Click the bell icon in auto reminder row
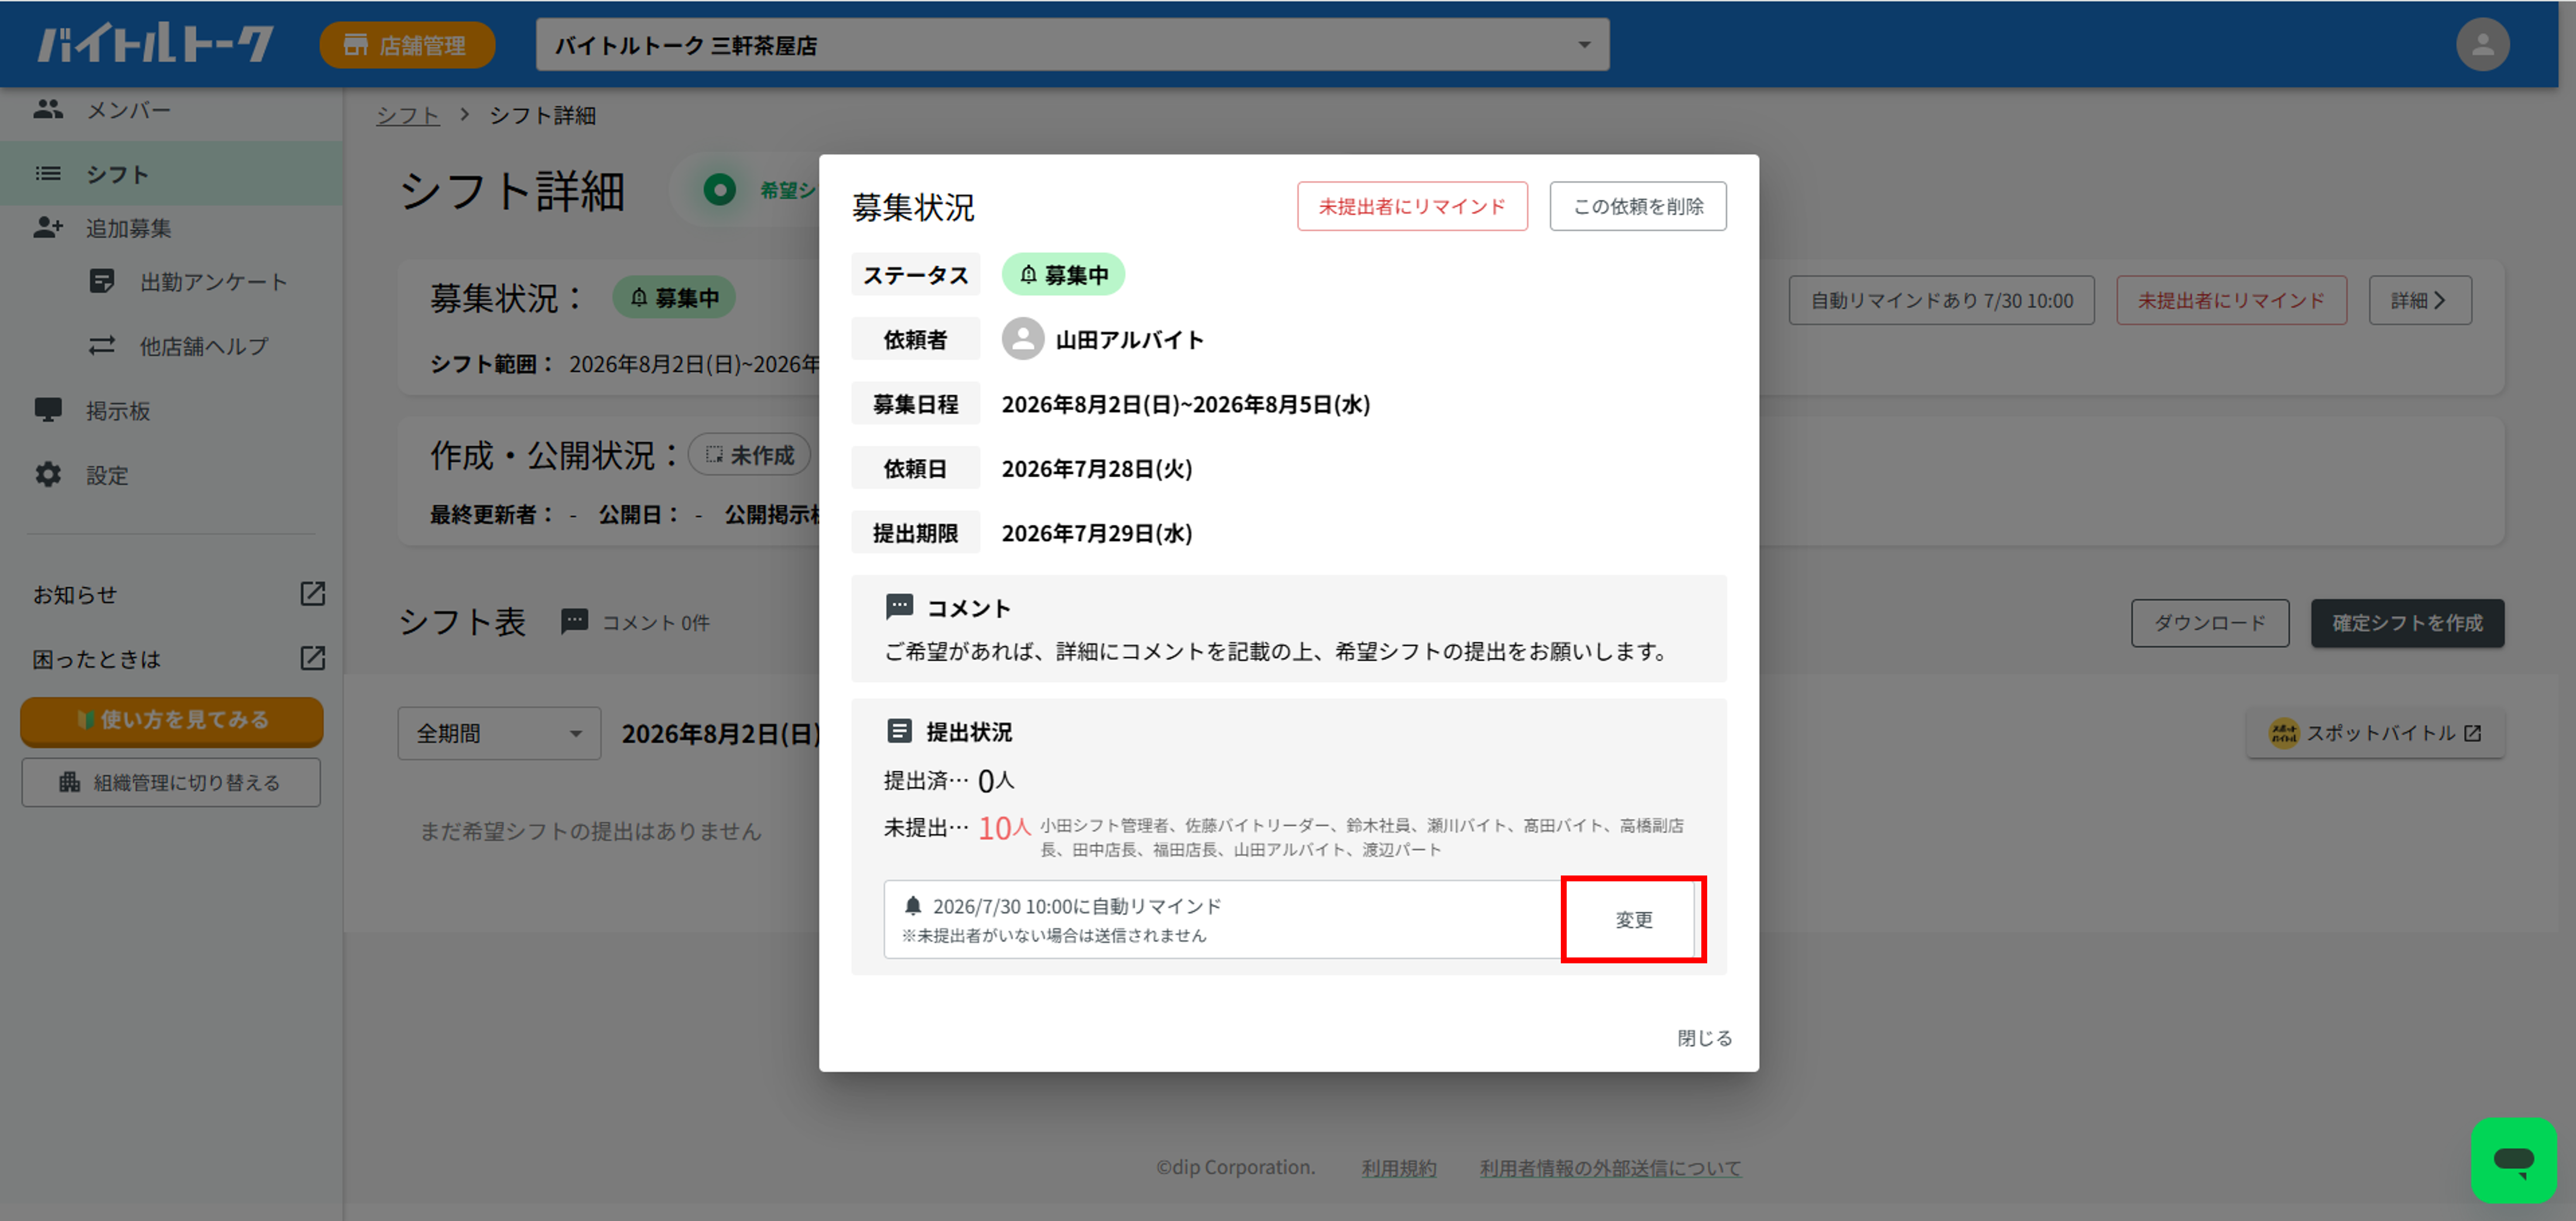 pyautogui.click(x=912, y=905)
